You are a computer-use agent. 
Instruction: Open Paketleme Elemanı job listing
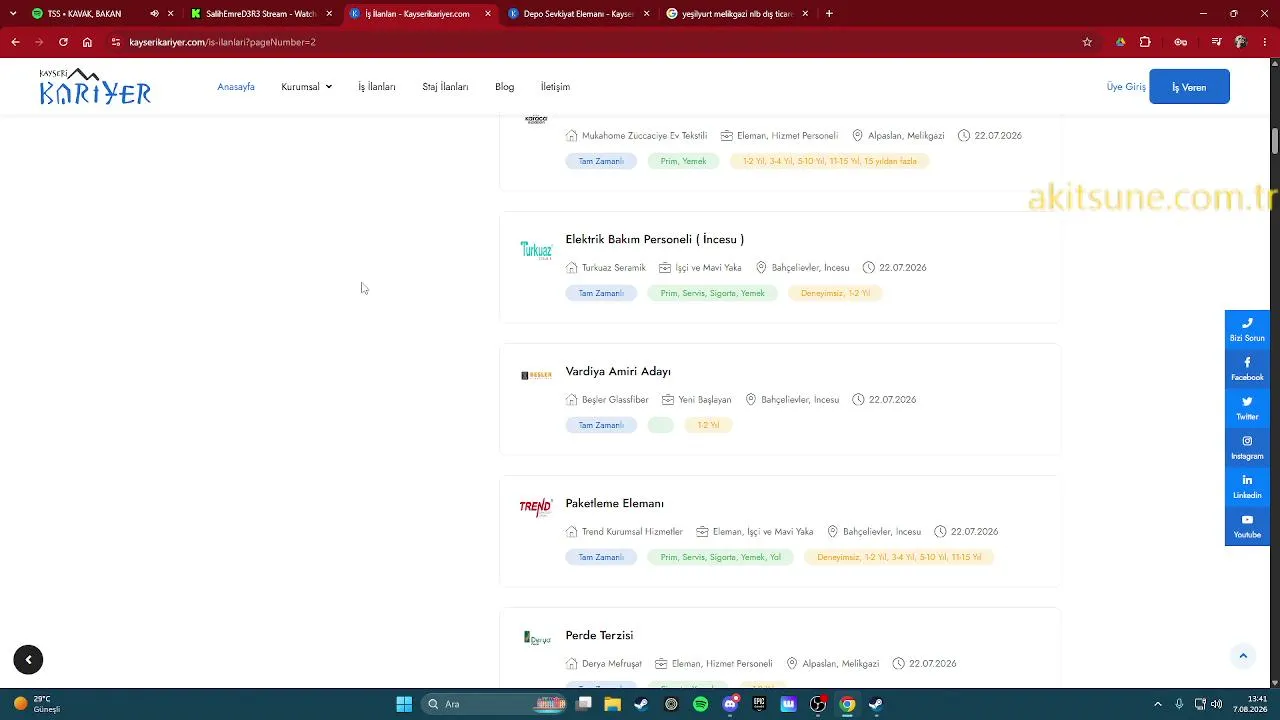(615, 503)
